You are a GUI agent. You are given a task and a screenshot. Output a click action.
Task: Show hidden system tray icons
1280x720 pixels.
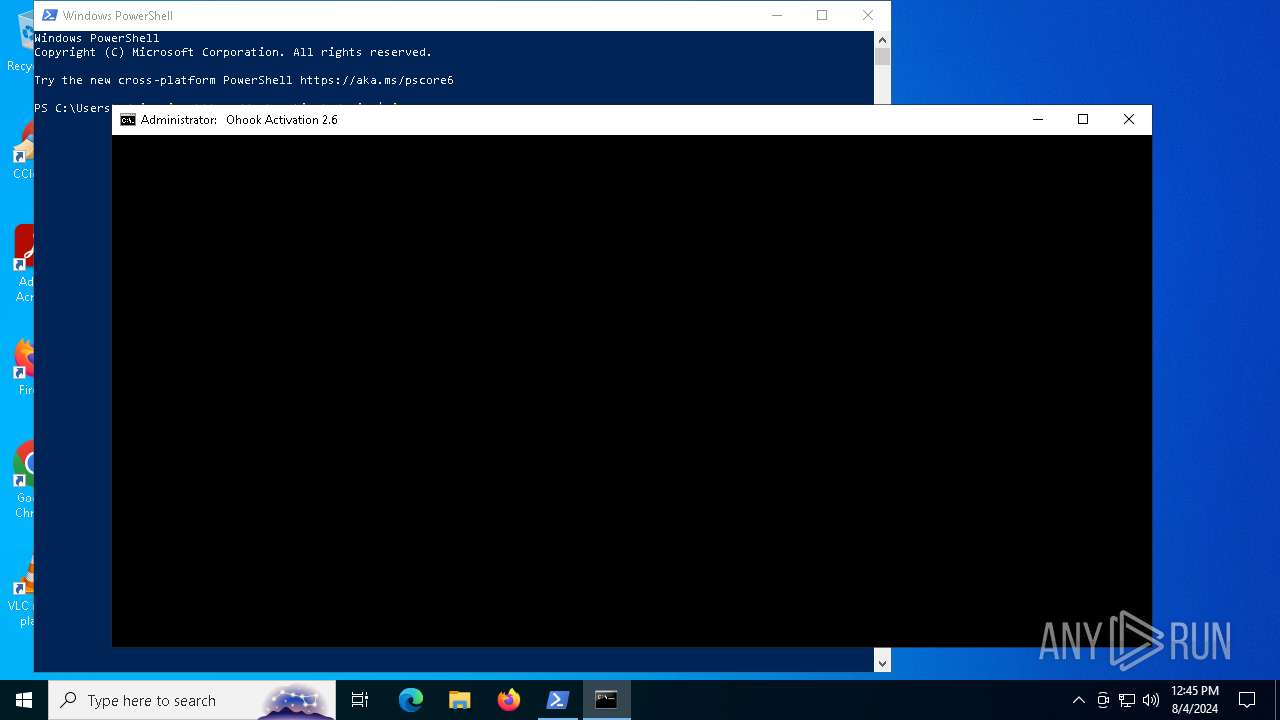(1078, 700)
